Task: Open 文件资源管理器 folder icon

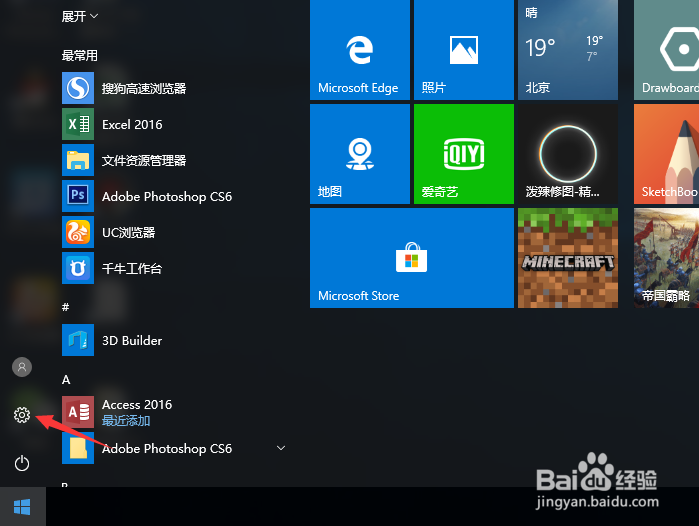Action: click(78, 160)
